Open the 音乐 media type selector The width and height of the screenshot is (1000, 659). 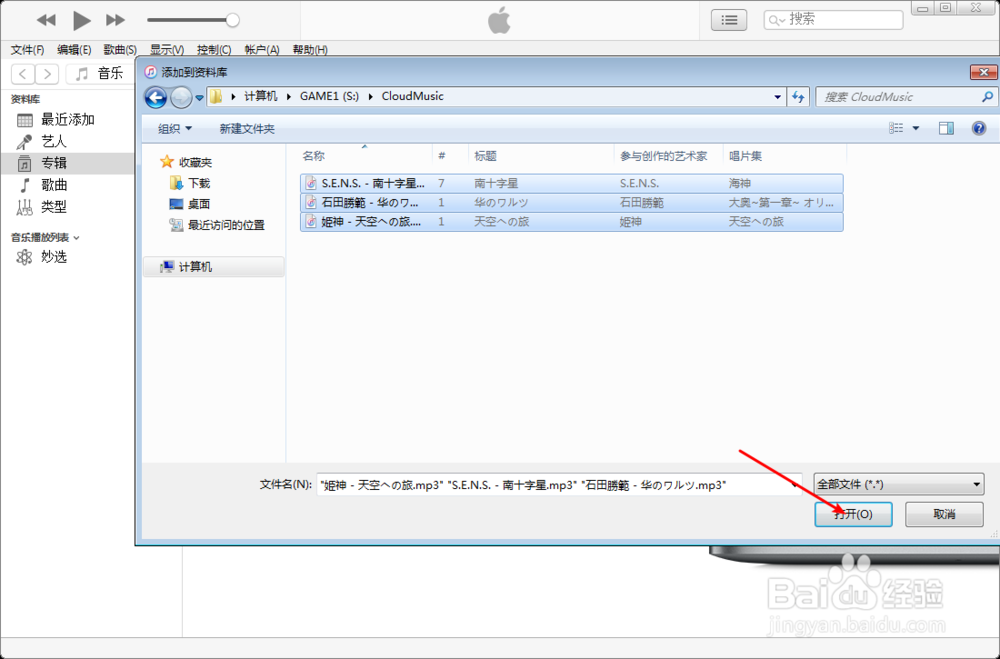coord(99,74)
